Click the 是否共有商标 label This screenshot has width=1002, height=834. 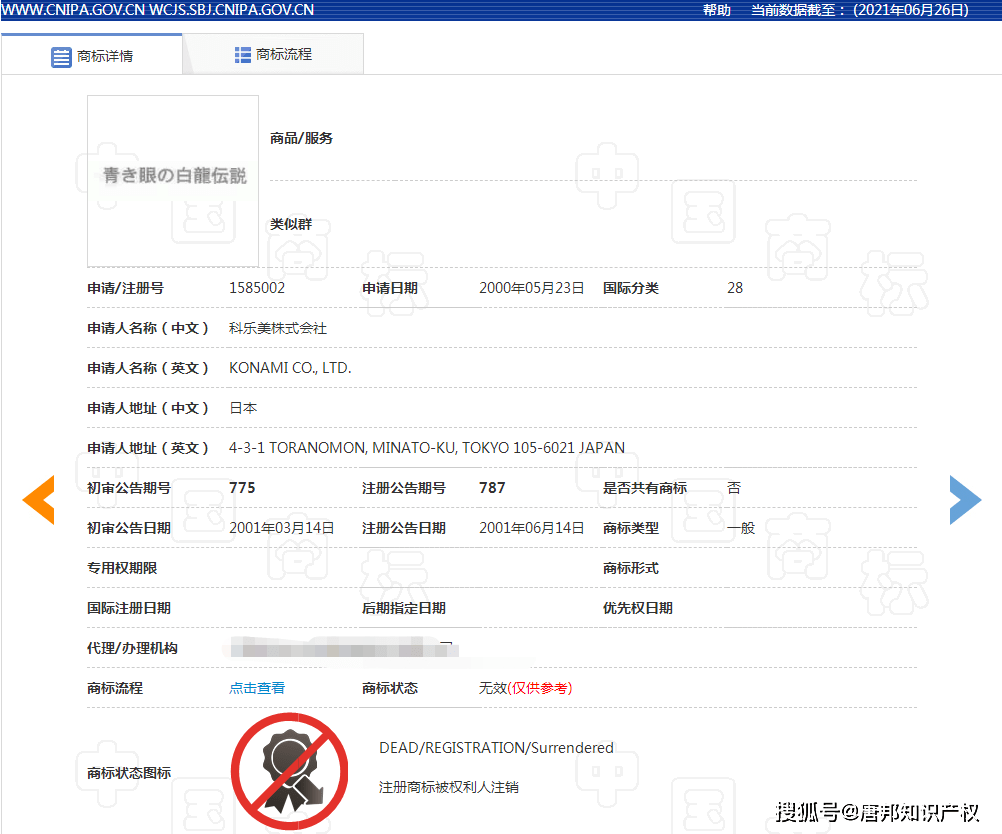645,488
